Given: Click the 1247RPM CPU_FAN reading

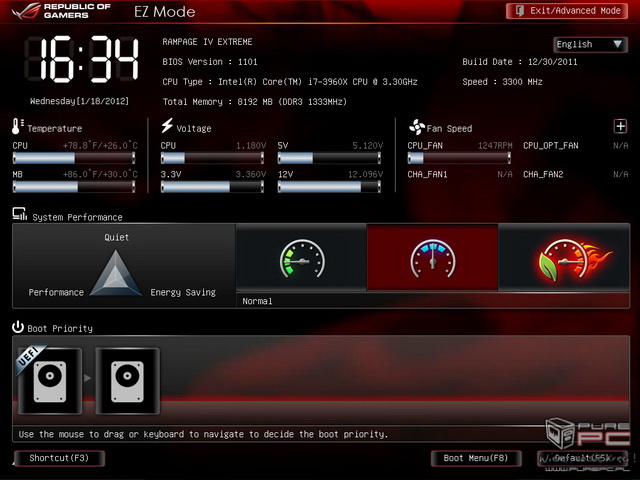Looking at the screenshot, I should pyautogui.click(x=495, y=146).
